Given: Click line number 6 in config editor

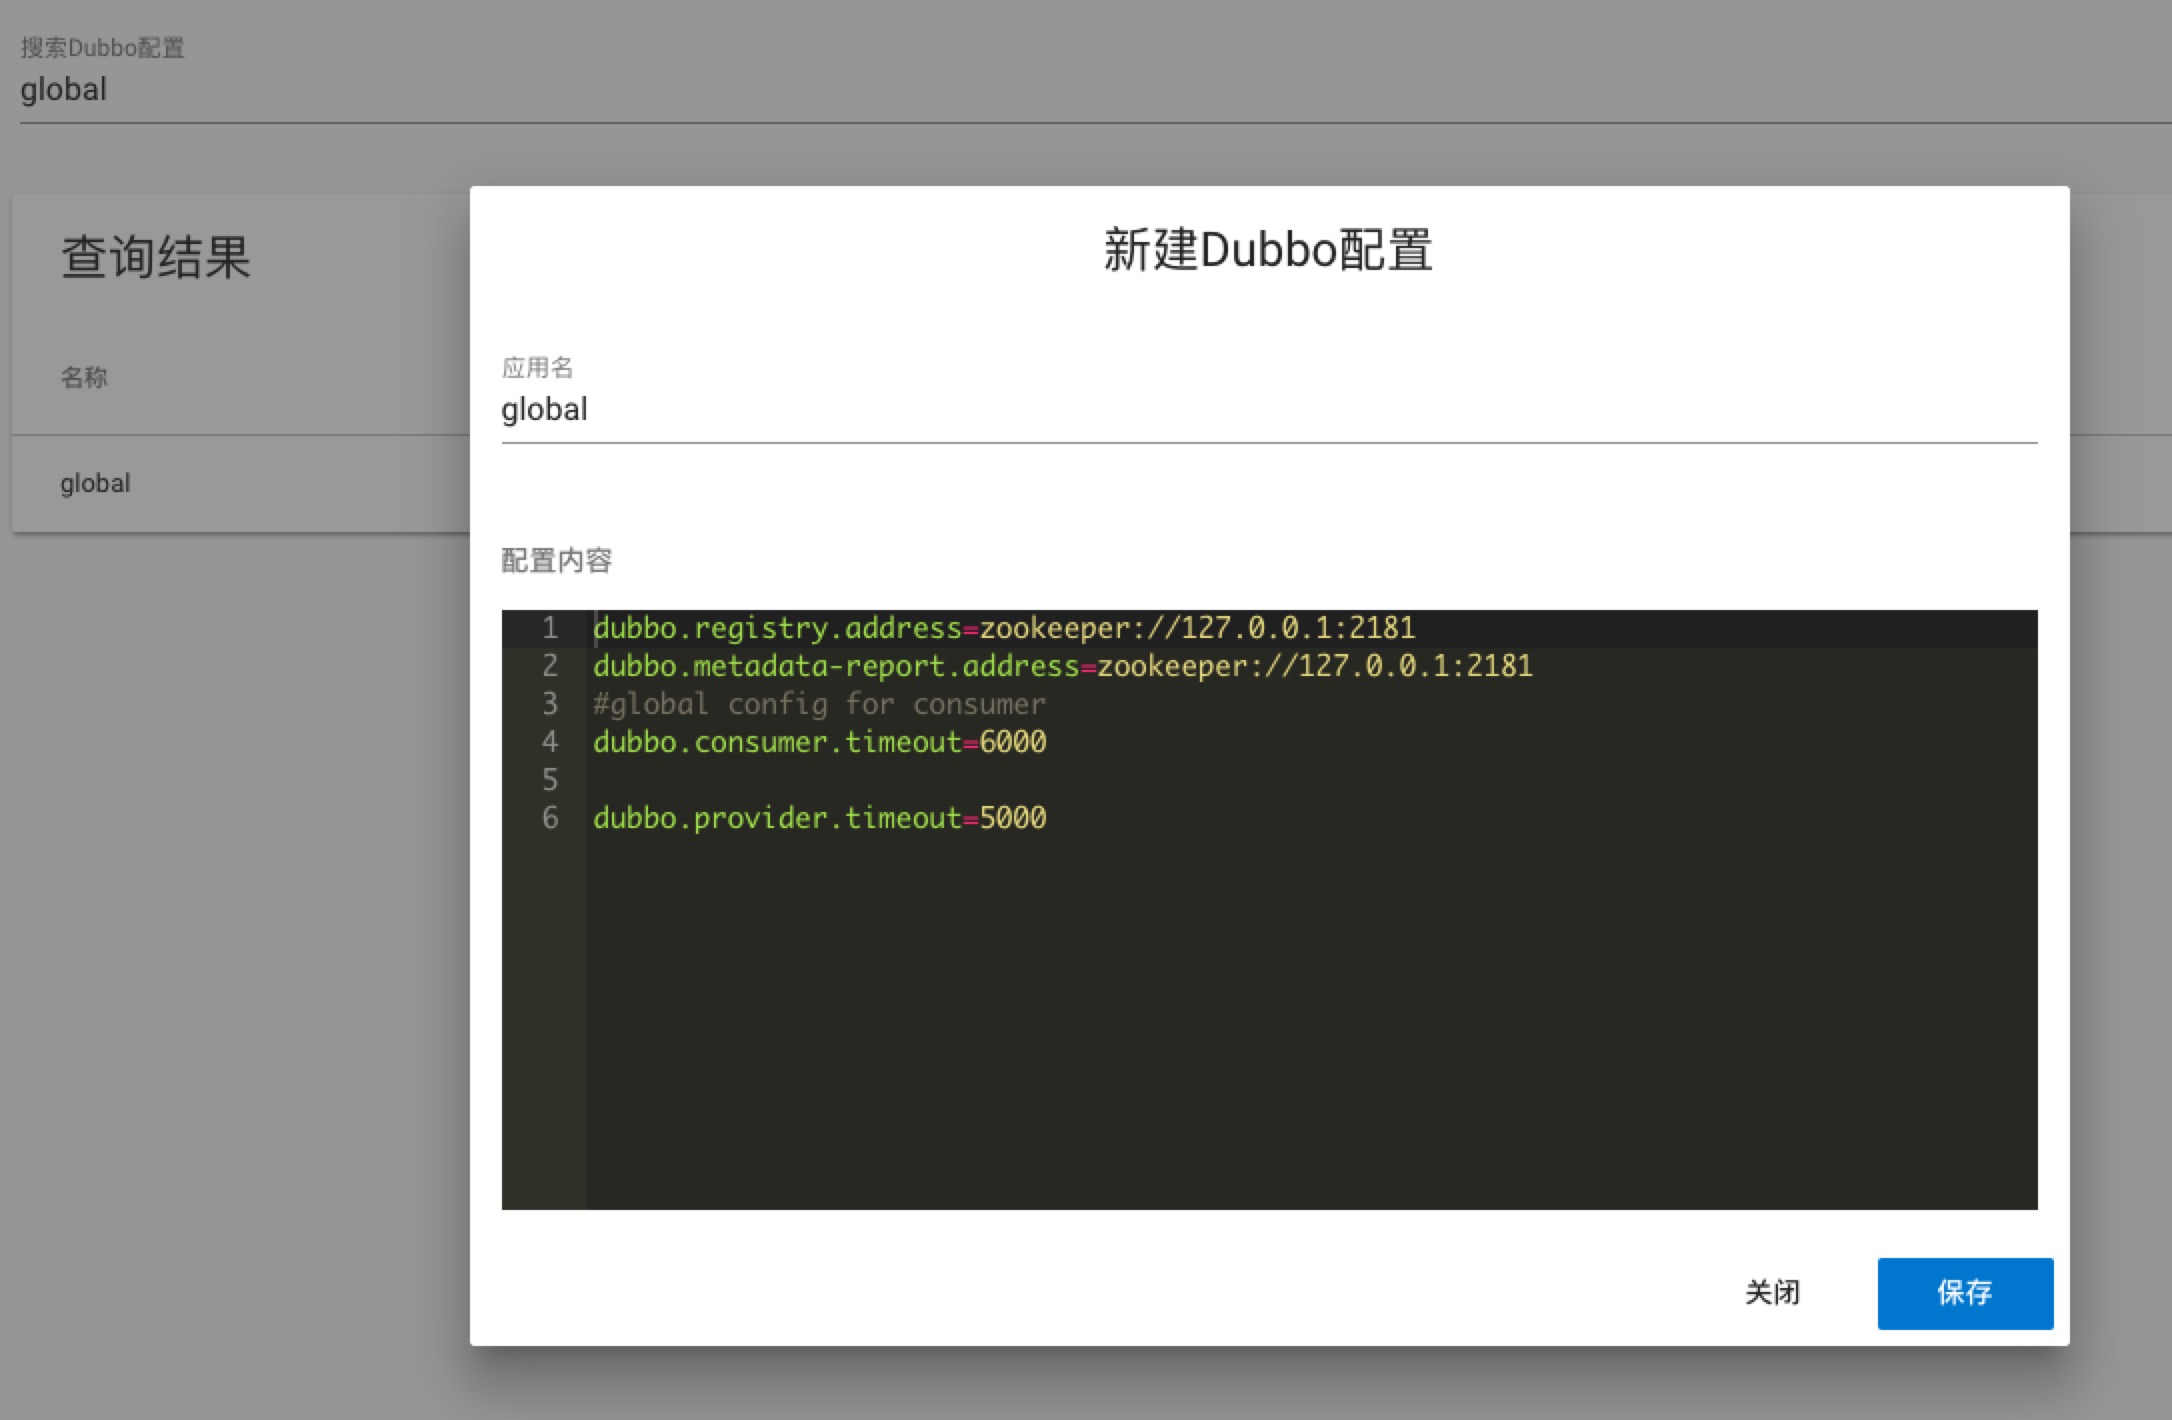Looking at the screenshot, I should (x=549, y=817).
